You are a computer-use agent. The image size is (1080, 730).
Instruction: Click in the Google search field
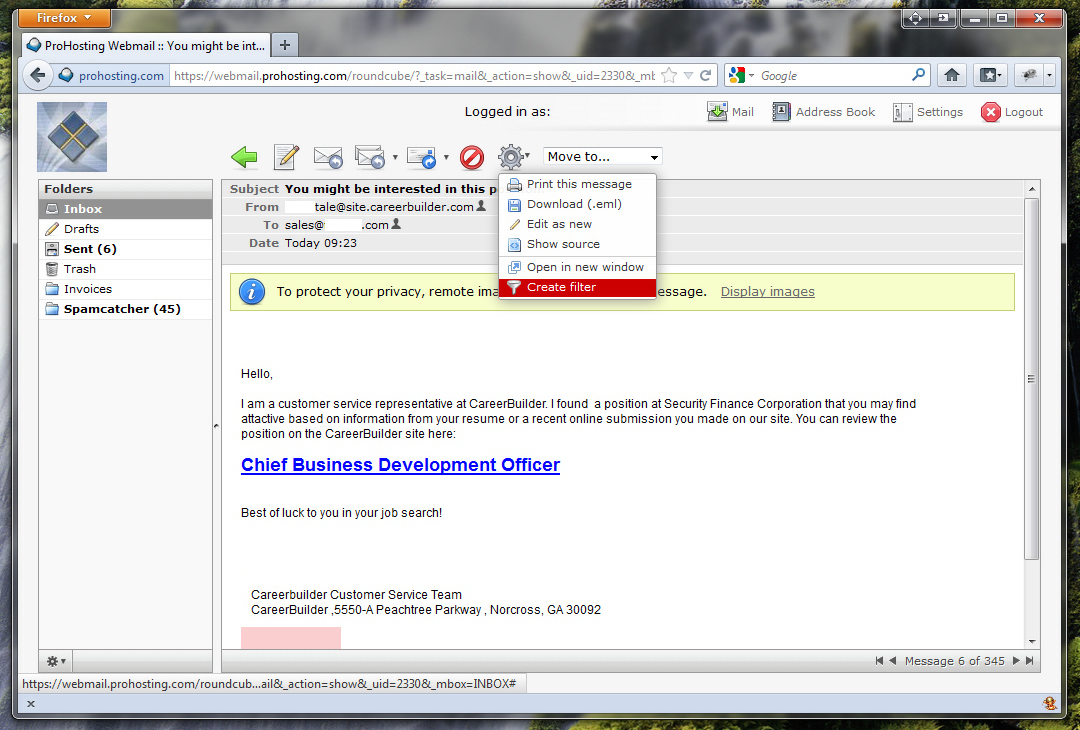[833, 76]
